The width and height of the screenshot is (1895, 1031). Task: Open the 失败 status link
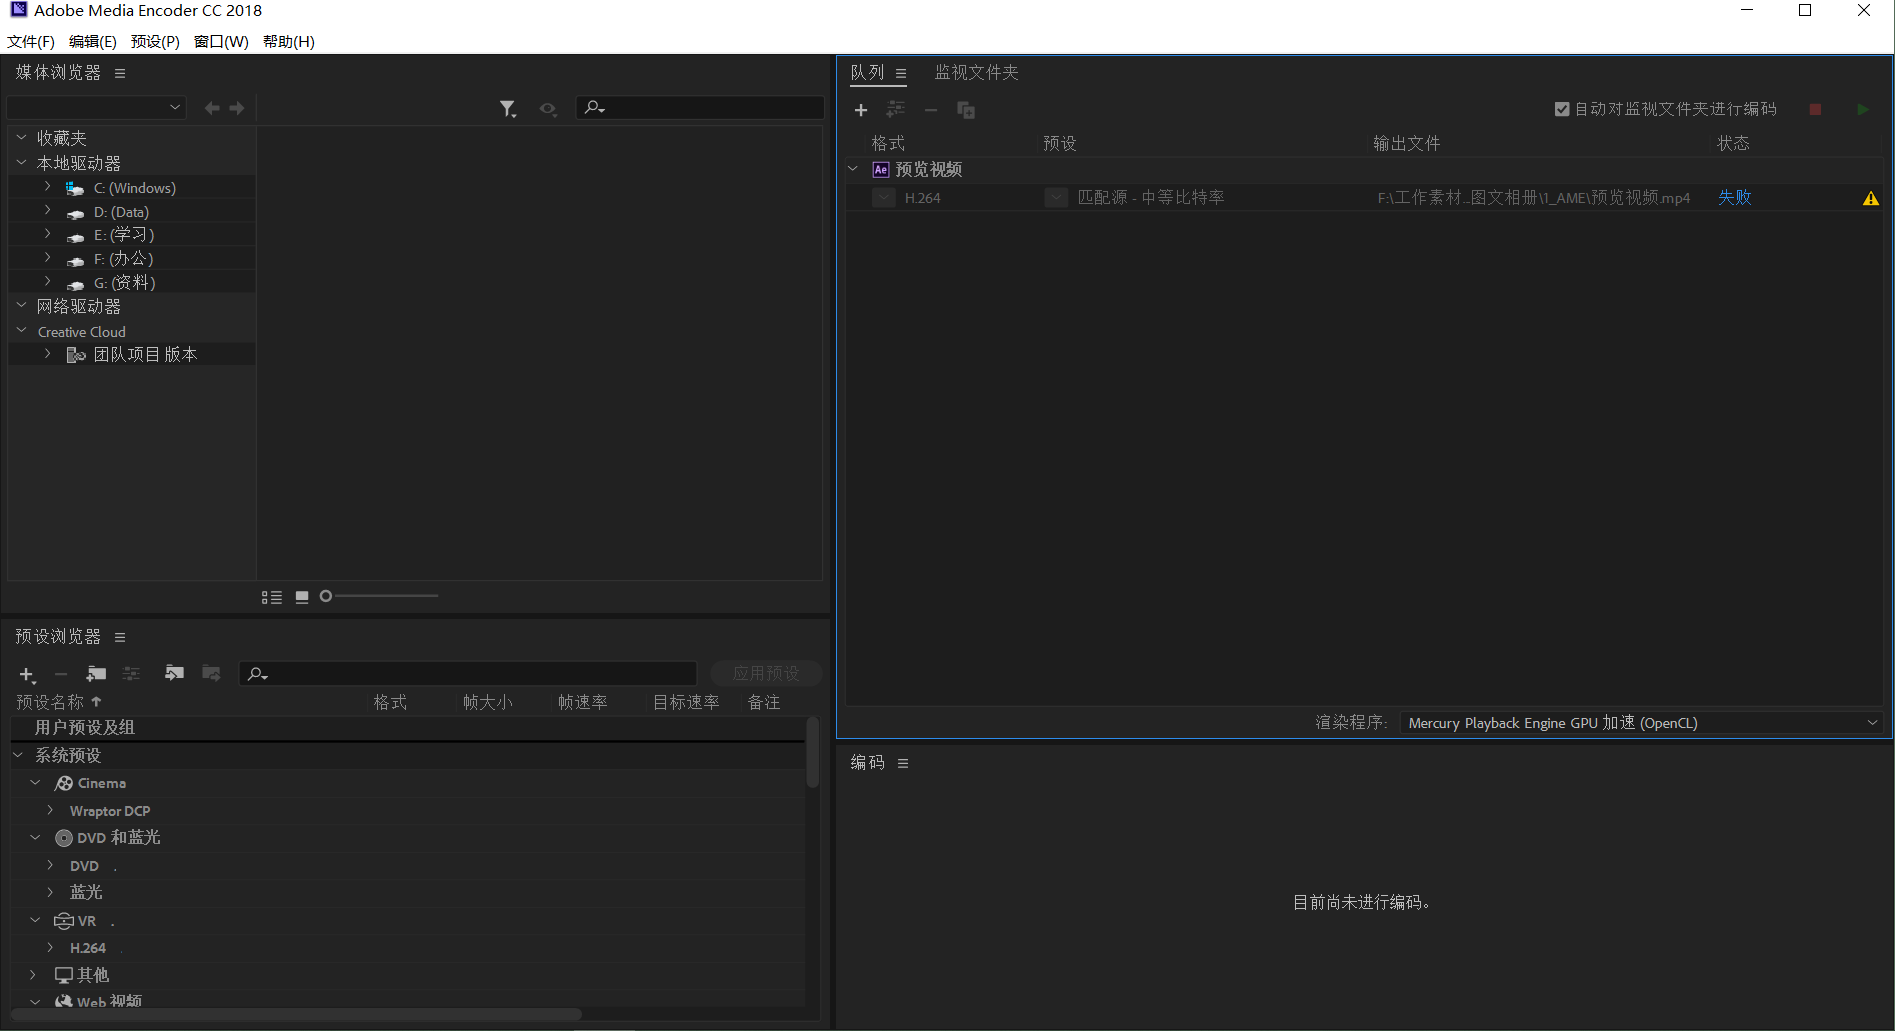click(1735, 198)
